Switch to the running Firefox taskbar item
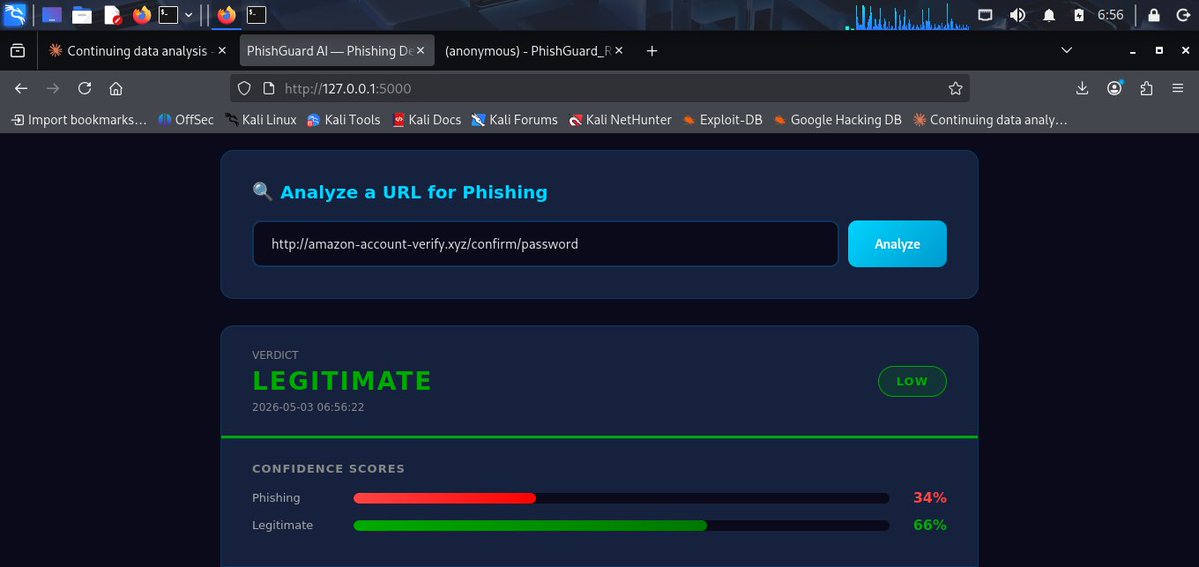This screenshot has height=567, width=1199. tap(226, 15)
